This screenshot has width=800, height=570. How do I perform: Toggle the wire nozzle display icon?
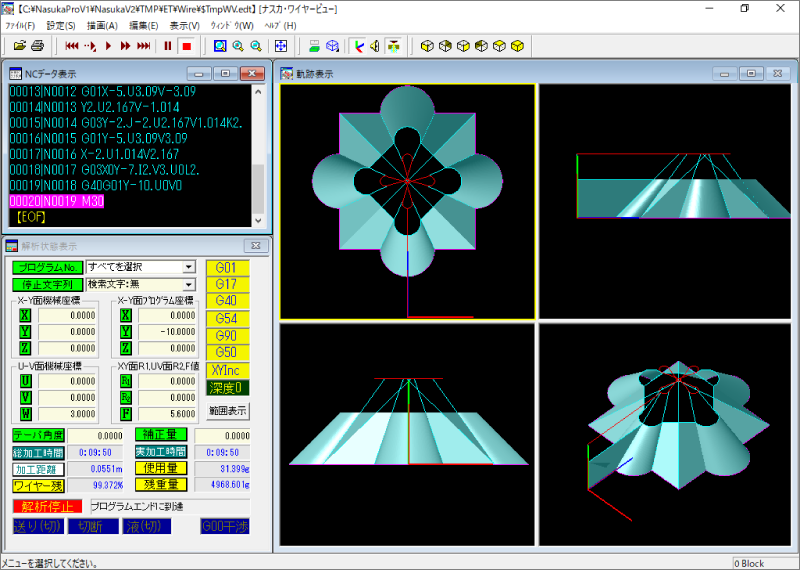click(392, 46)
